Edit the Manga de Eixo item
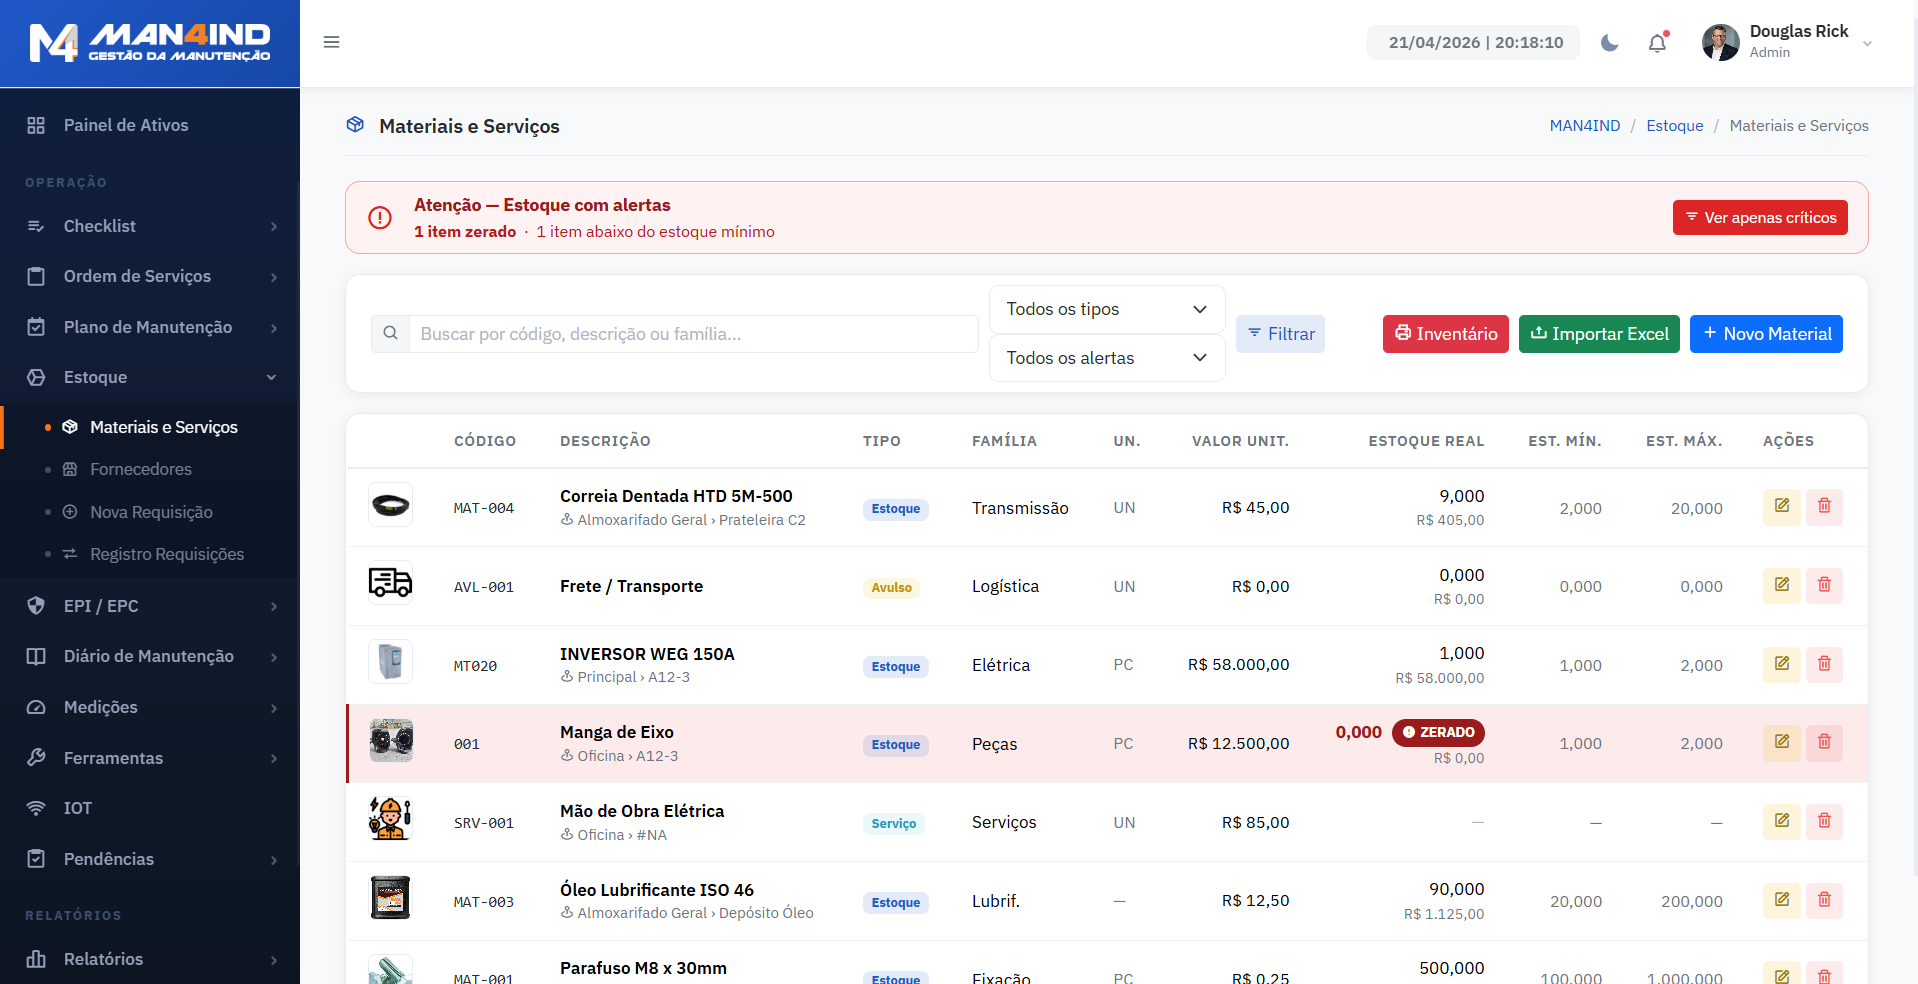 coord(1781,742)
